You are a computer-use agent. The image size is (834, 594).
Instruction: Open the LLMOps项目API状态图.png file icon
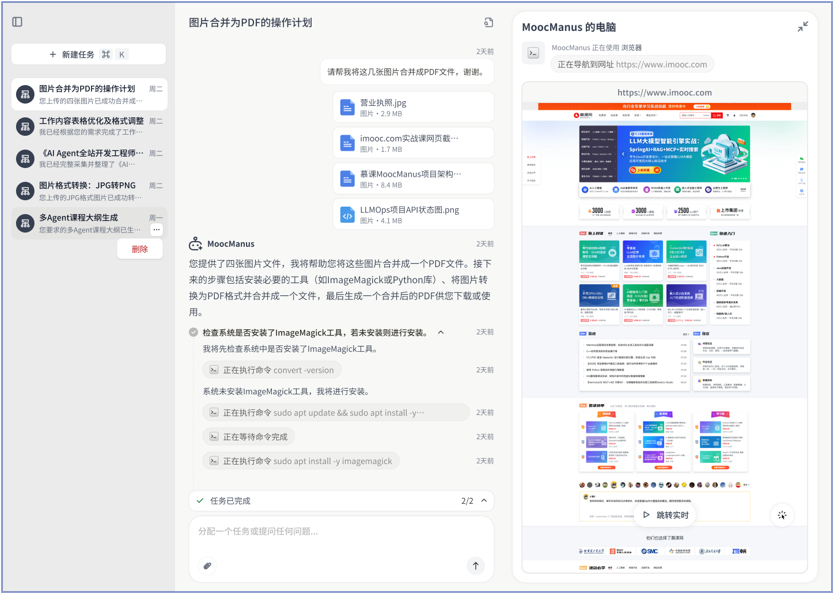(347, 215)
